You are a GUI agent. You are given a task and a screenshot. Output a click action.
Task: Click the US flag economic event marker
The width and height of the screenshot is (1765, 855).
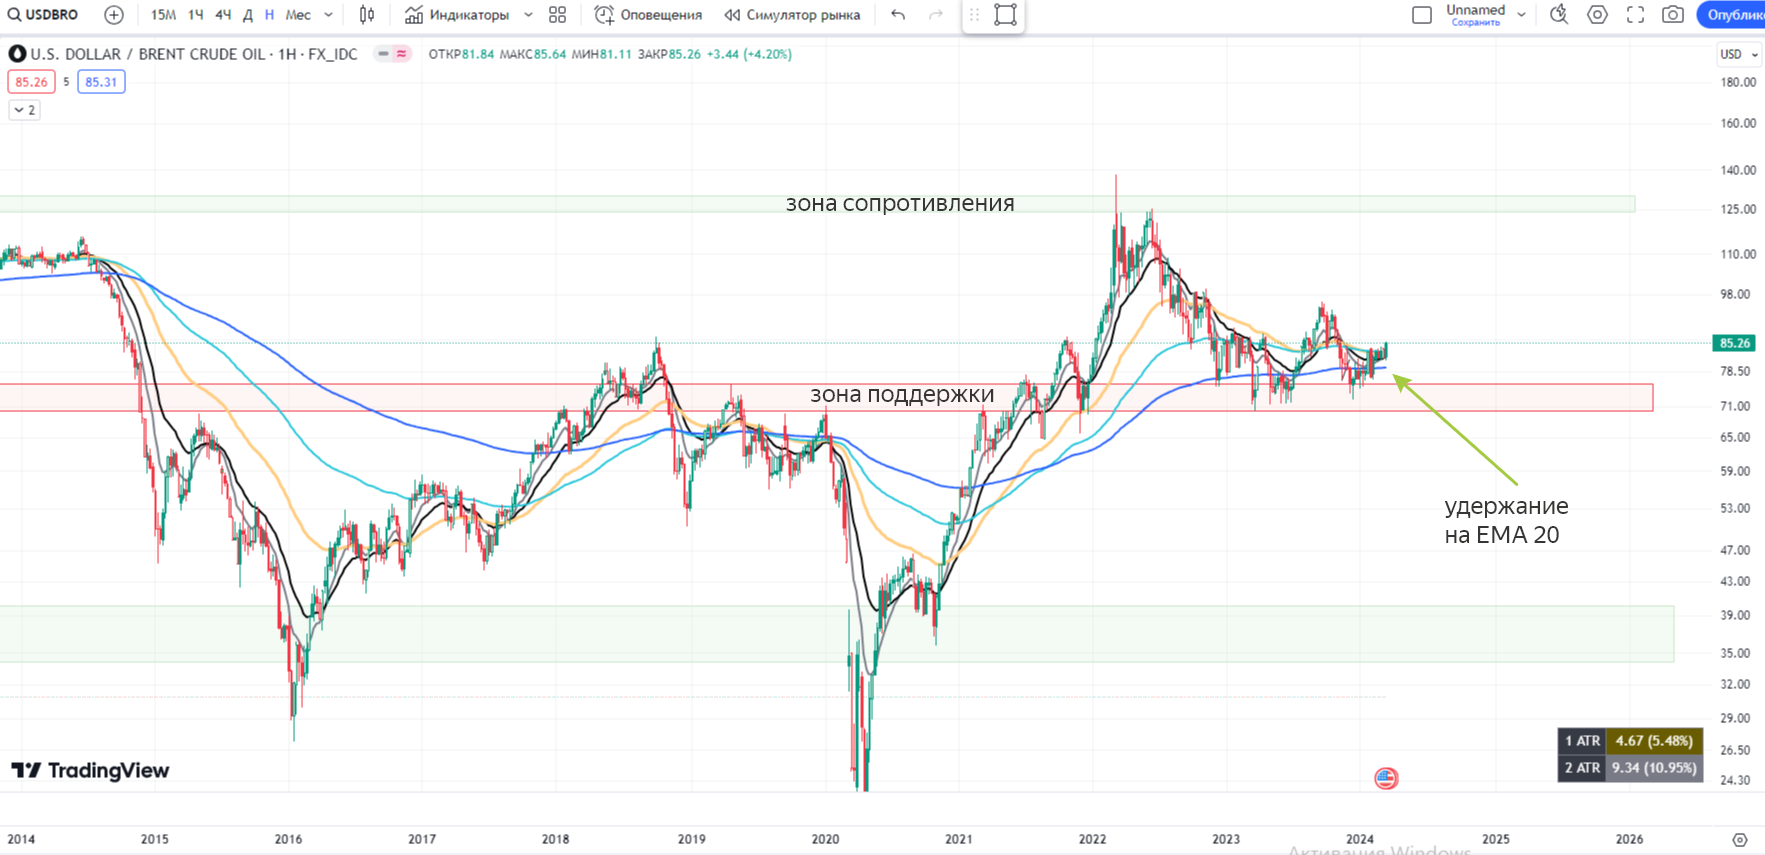point(1386,778)
